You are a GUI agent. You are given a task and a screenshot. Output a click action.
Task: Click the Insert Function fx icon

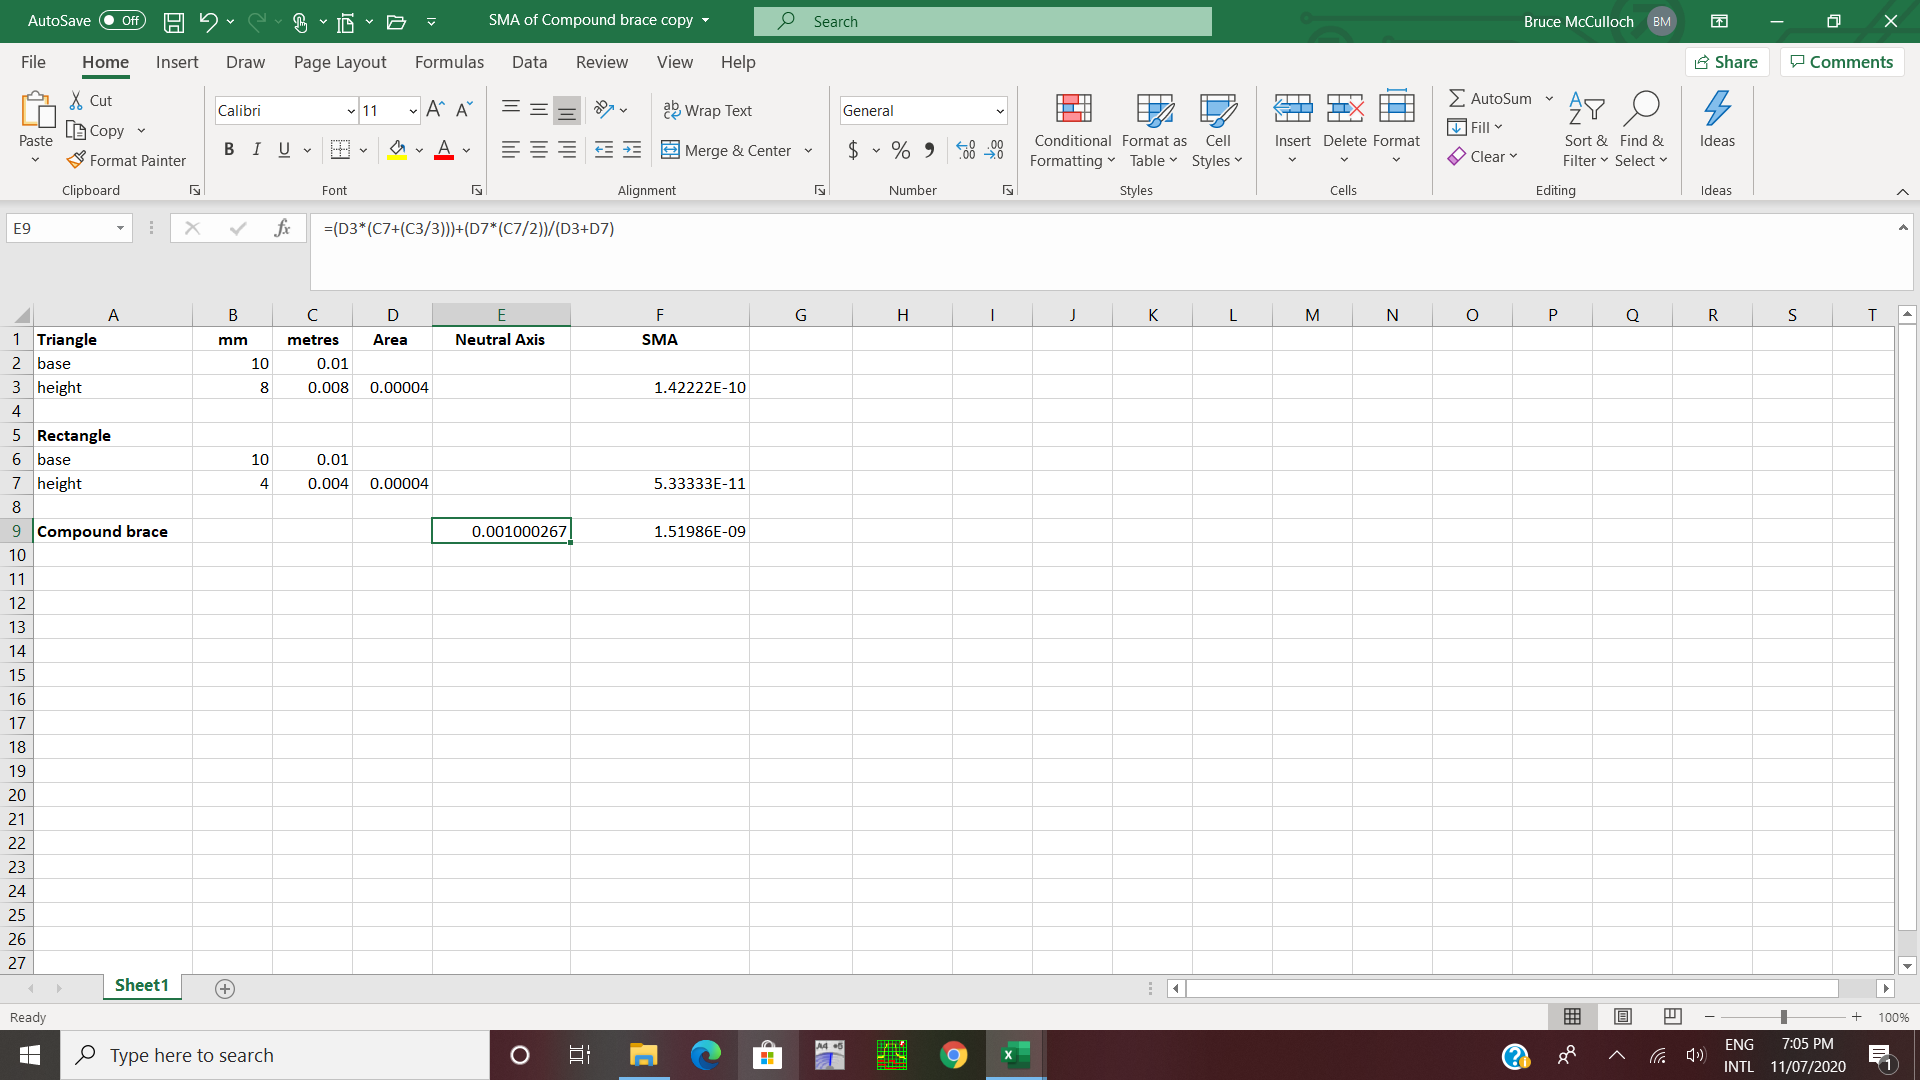283,229
